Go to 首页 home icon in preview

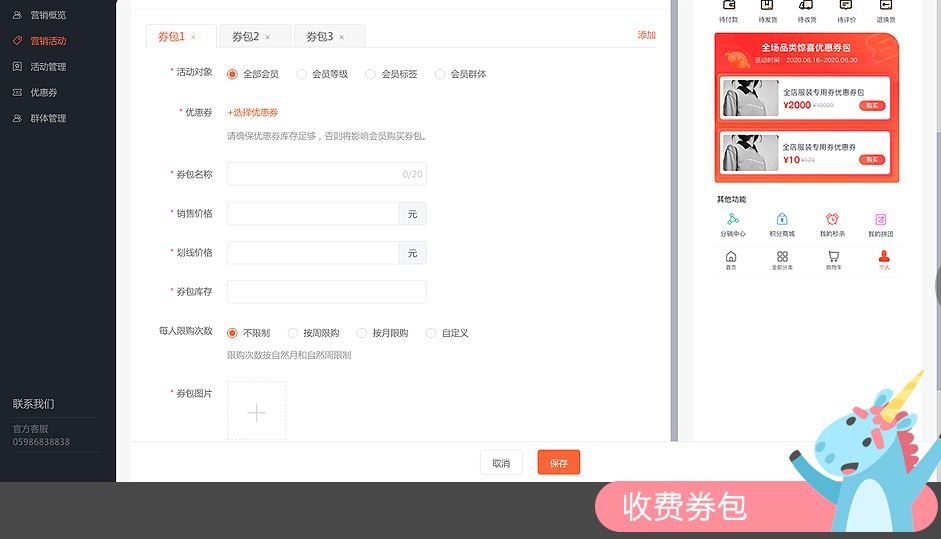(731, 258)
